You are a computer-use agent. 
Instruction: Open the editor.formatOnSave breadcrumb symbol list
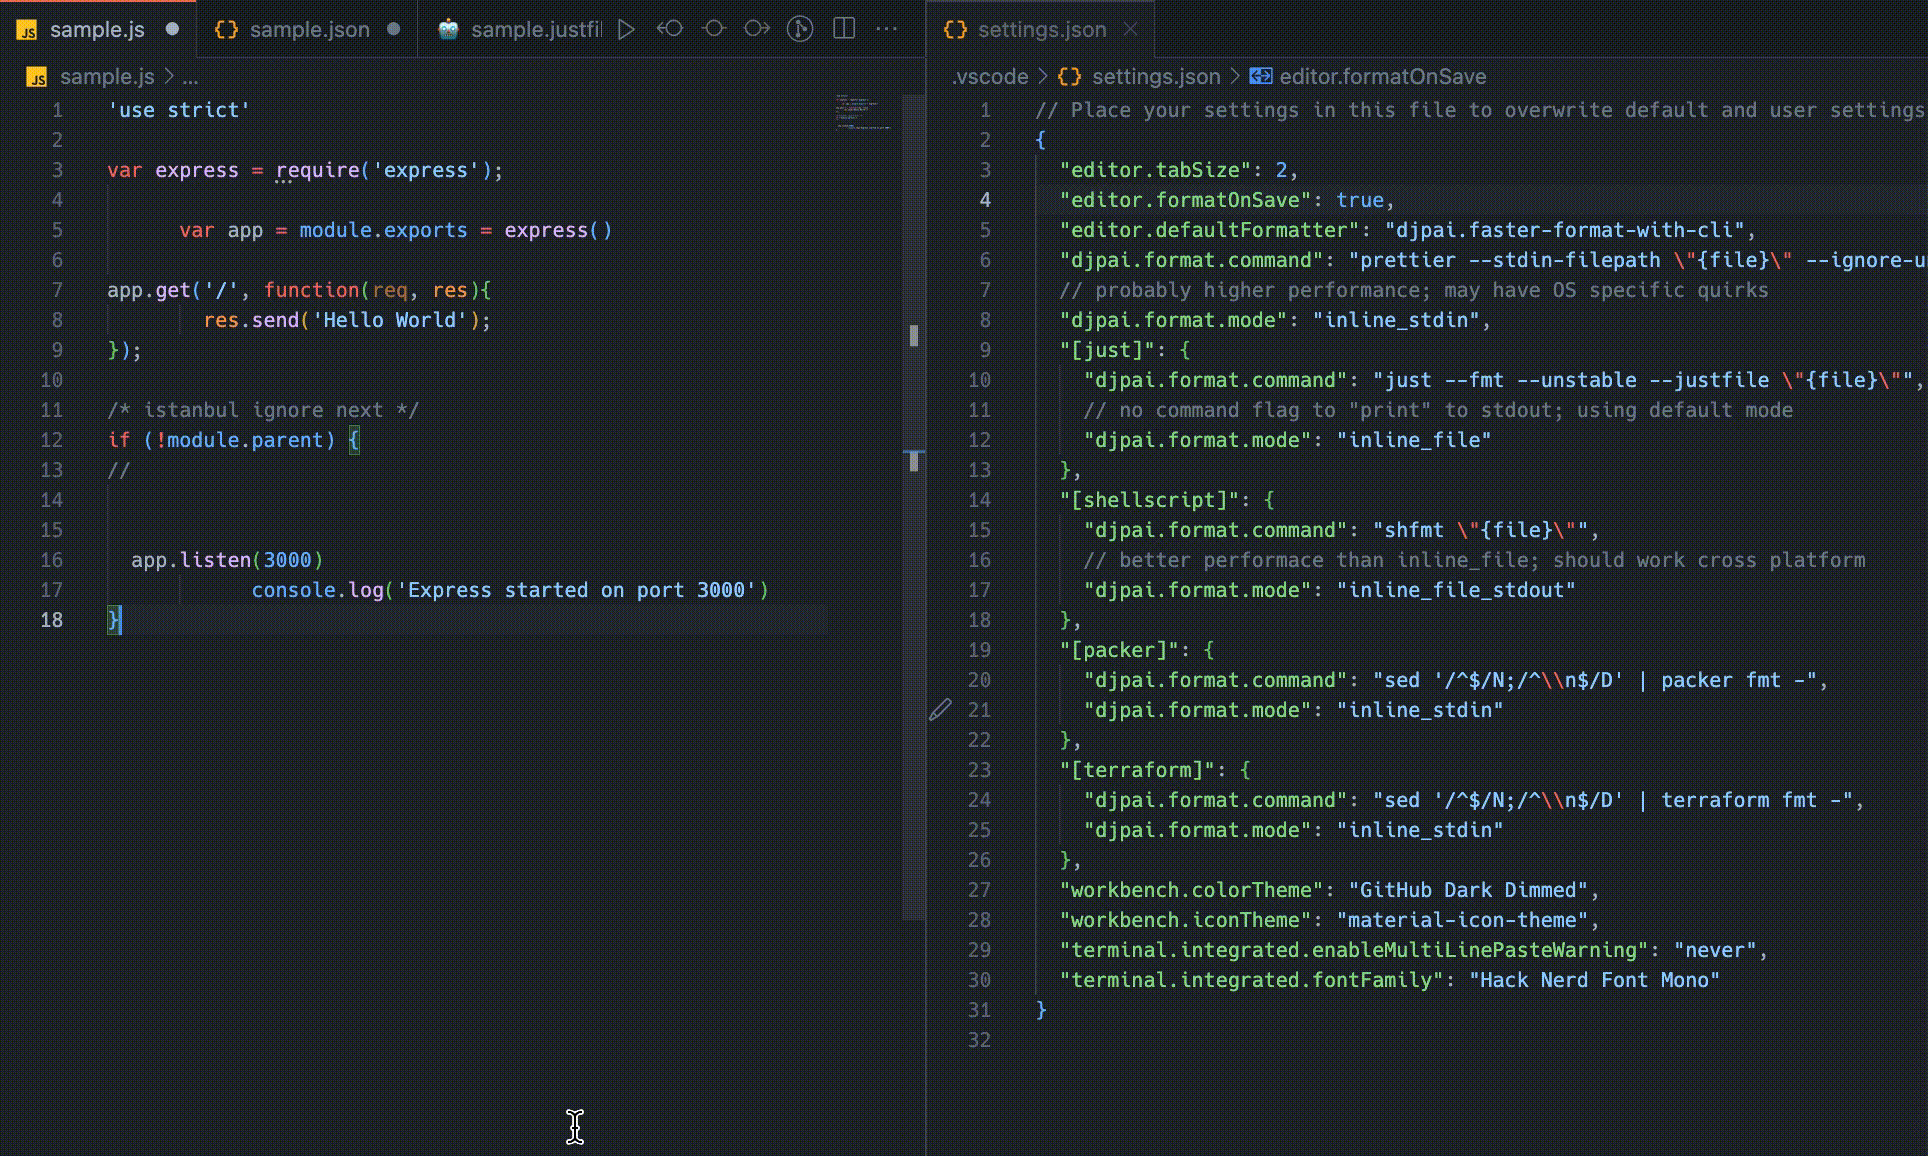pyautogui.click(x=1382, y=77)
